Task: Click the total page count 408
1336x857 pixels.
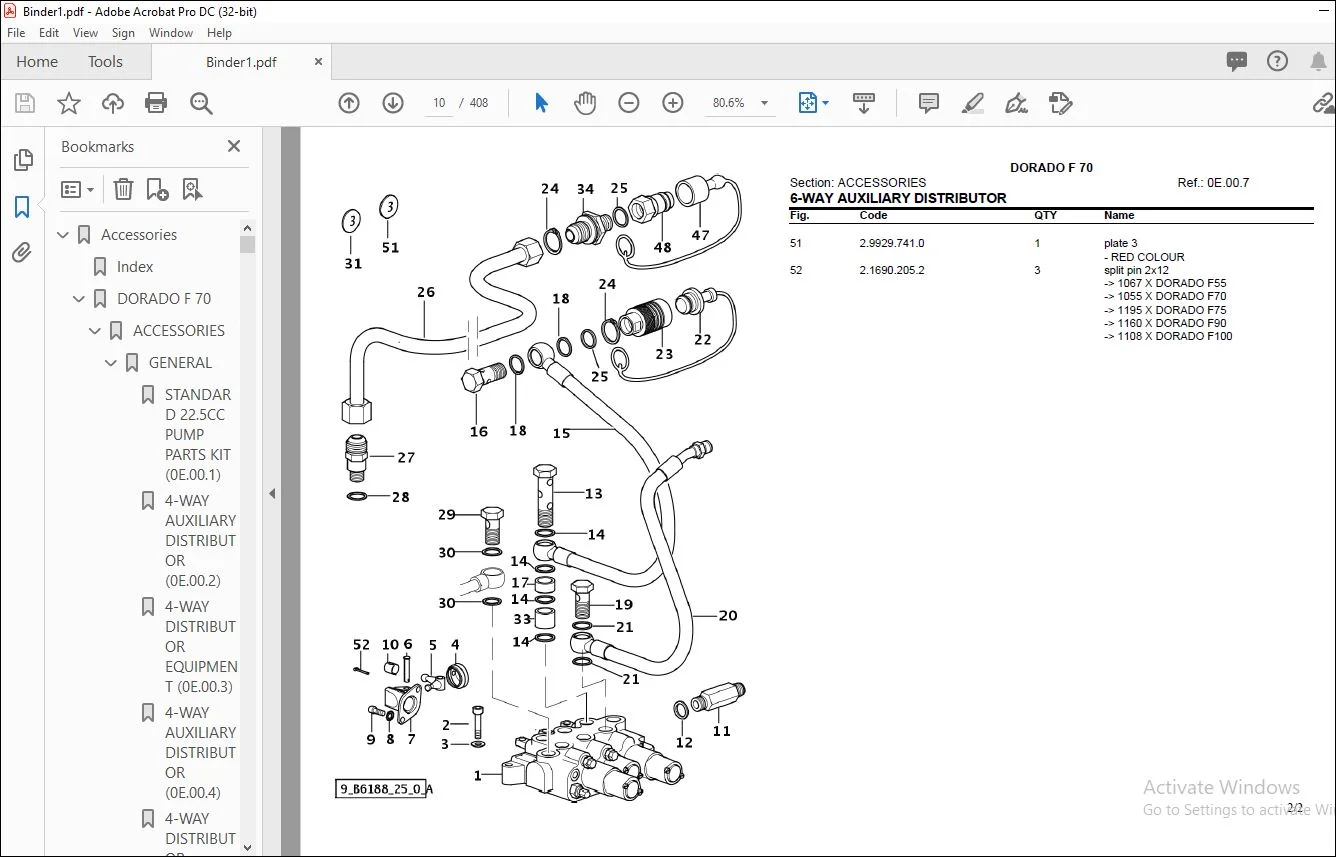Action: click(479, 103)
